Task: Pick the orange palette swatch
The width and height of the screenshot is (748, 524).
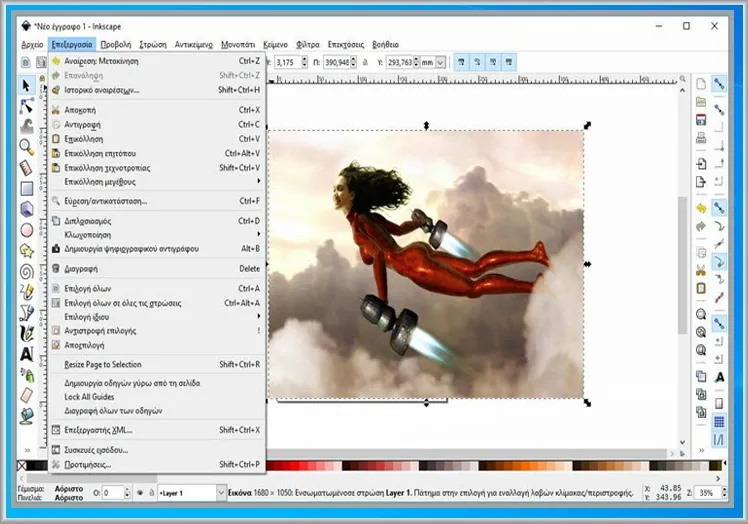Action: tap(525, 465)
